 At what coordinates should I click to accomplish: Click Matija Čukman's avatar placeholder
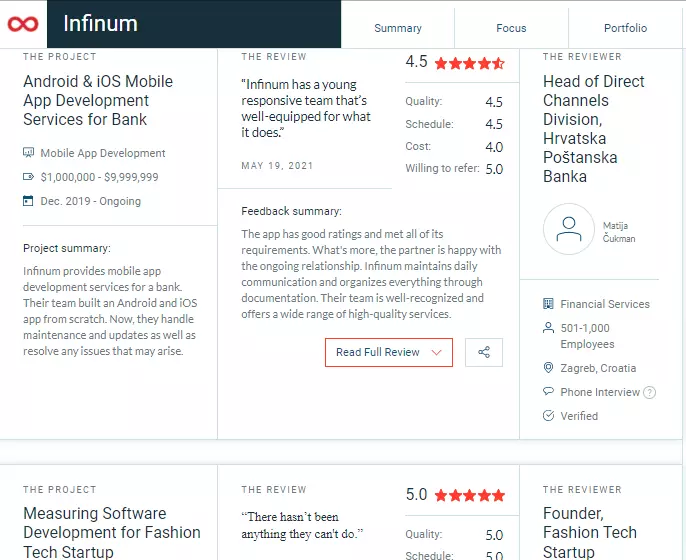click(x=568, y=229)
